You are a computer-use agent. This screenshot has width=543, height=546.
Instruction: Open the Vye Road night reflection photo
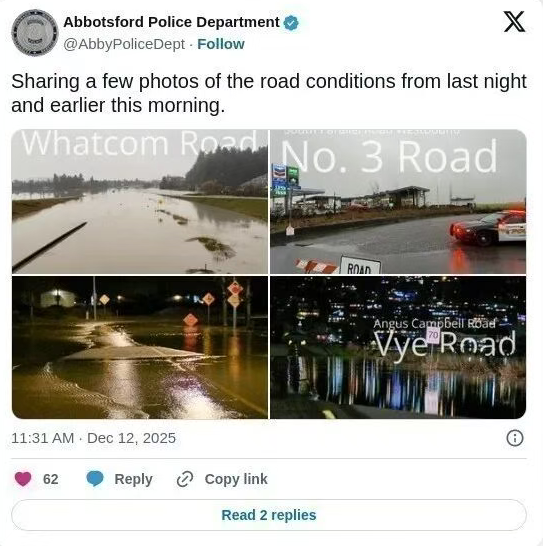(398, 348)
